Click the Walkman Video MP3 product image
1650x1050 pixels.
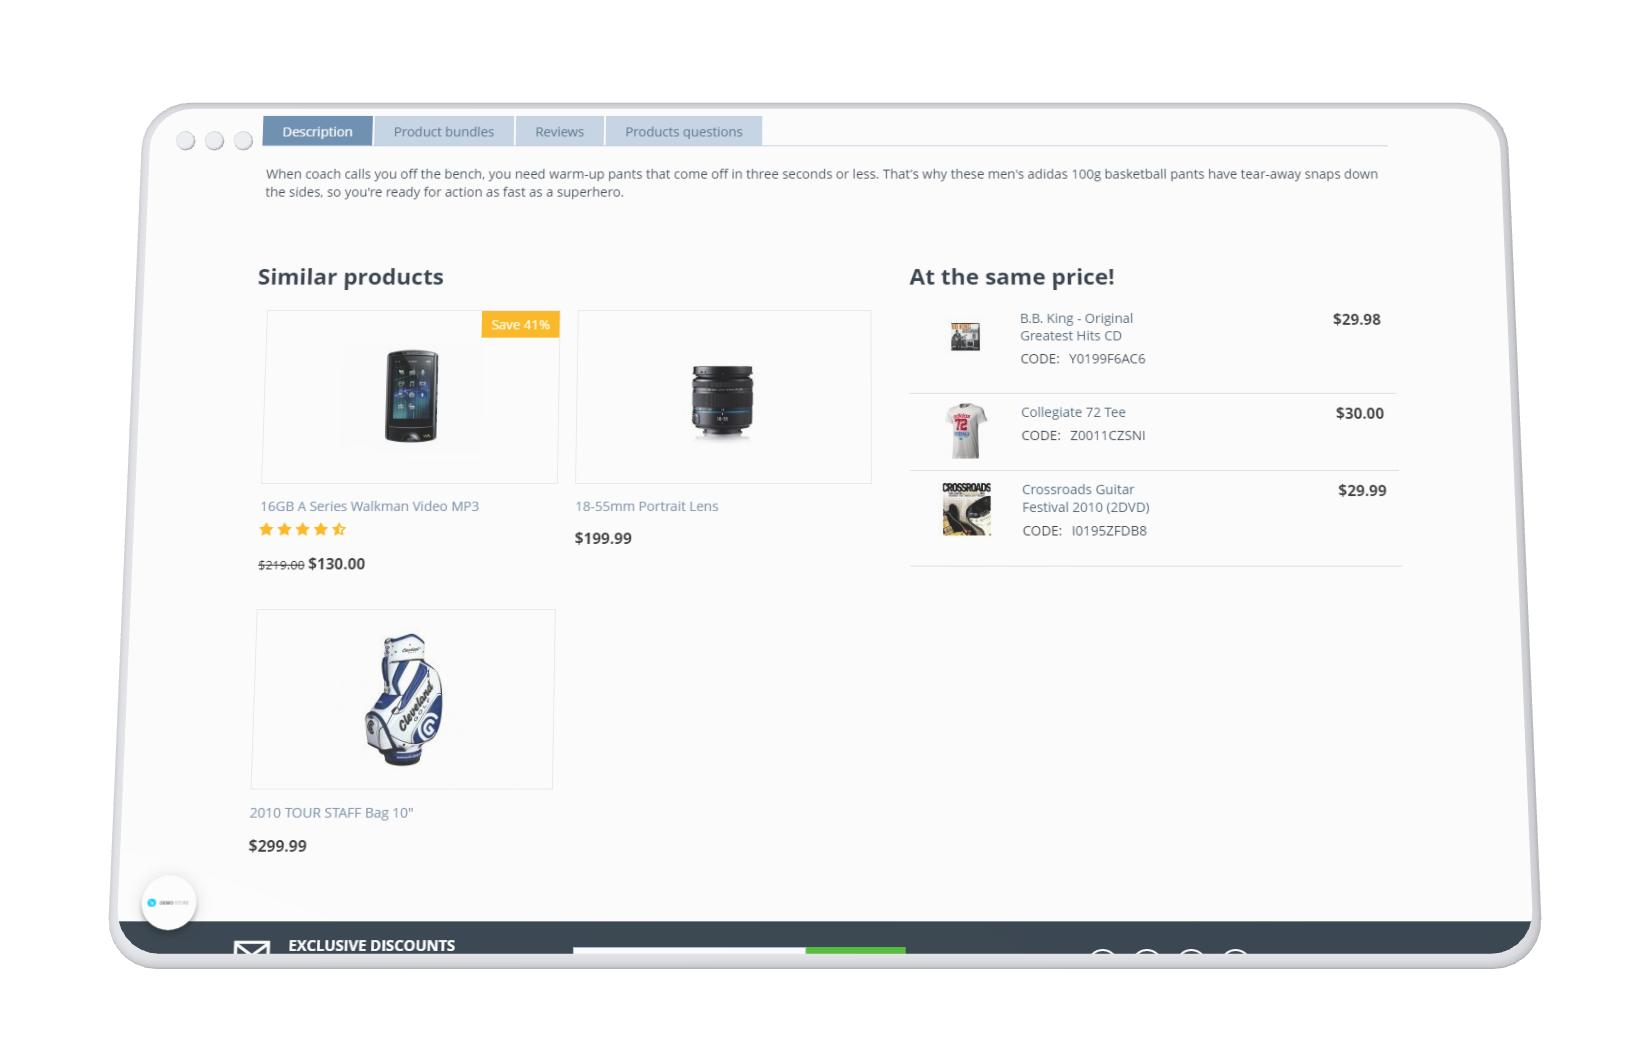coord(411,397)
